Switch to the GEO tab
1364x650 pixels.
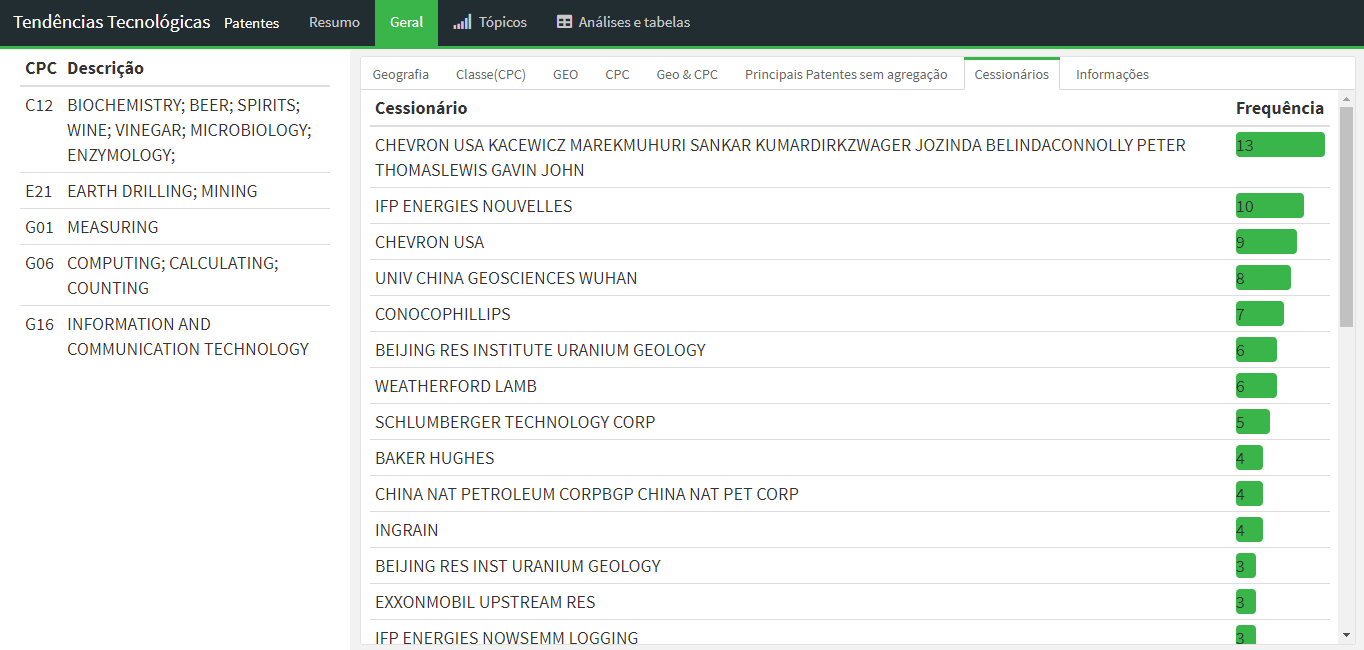coord(565,74)
